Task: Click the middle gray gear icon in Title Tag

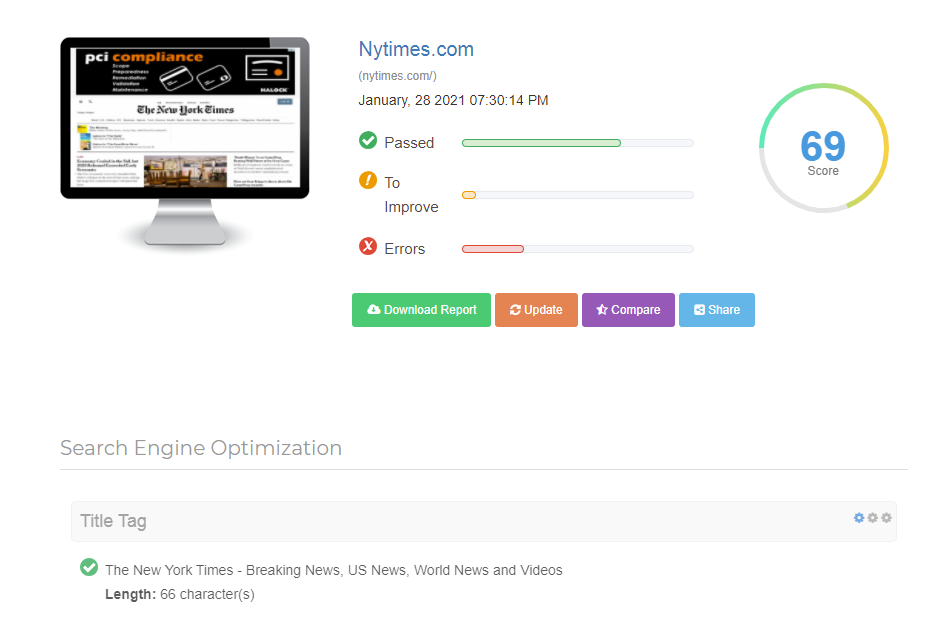Action: tap(872, 518)
